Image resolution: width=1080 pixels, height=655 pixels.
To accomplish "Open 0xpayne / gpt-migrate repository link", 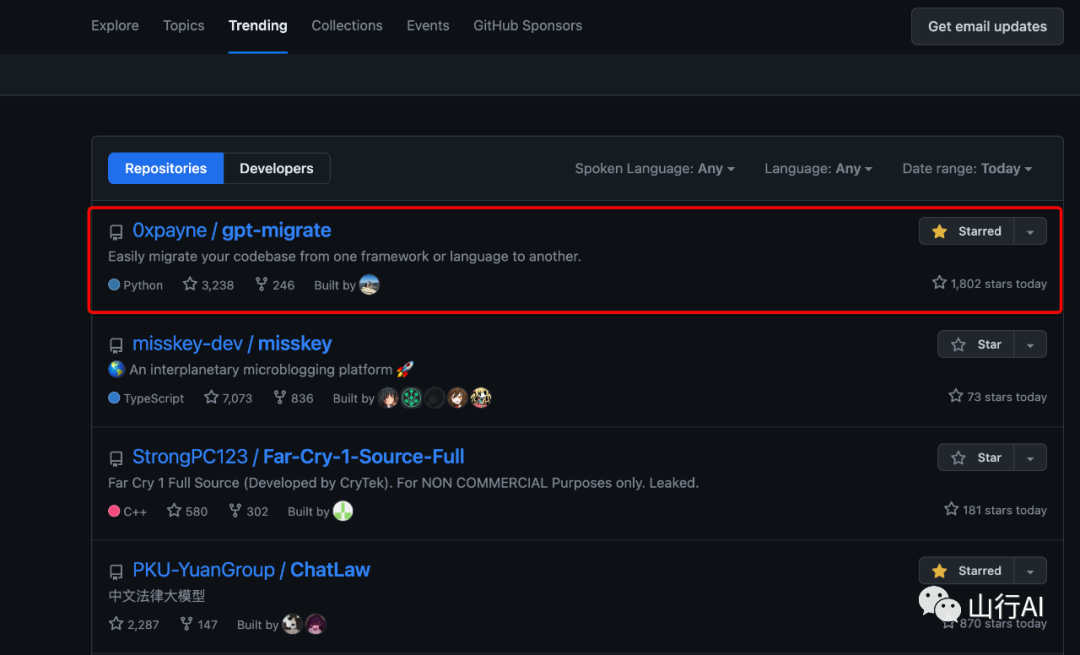I will coord(231,230).
